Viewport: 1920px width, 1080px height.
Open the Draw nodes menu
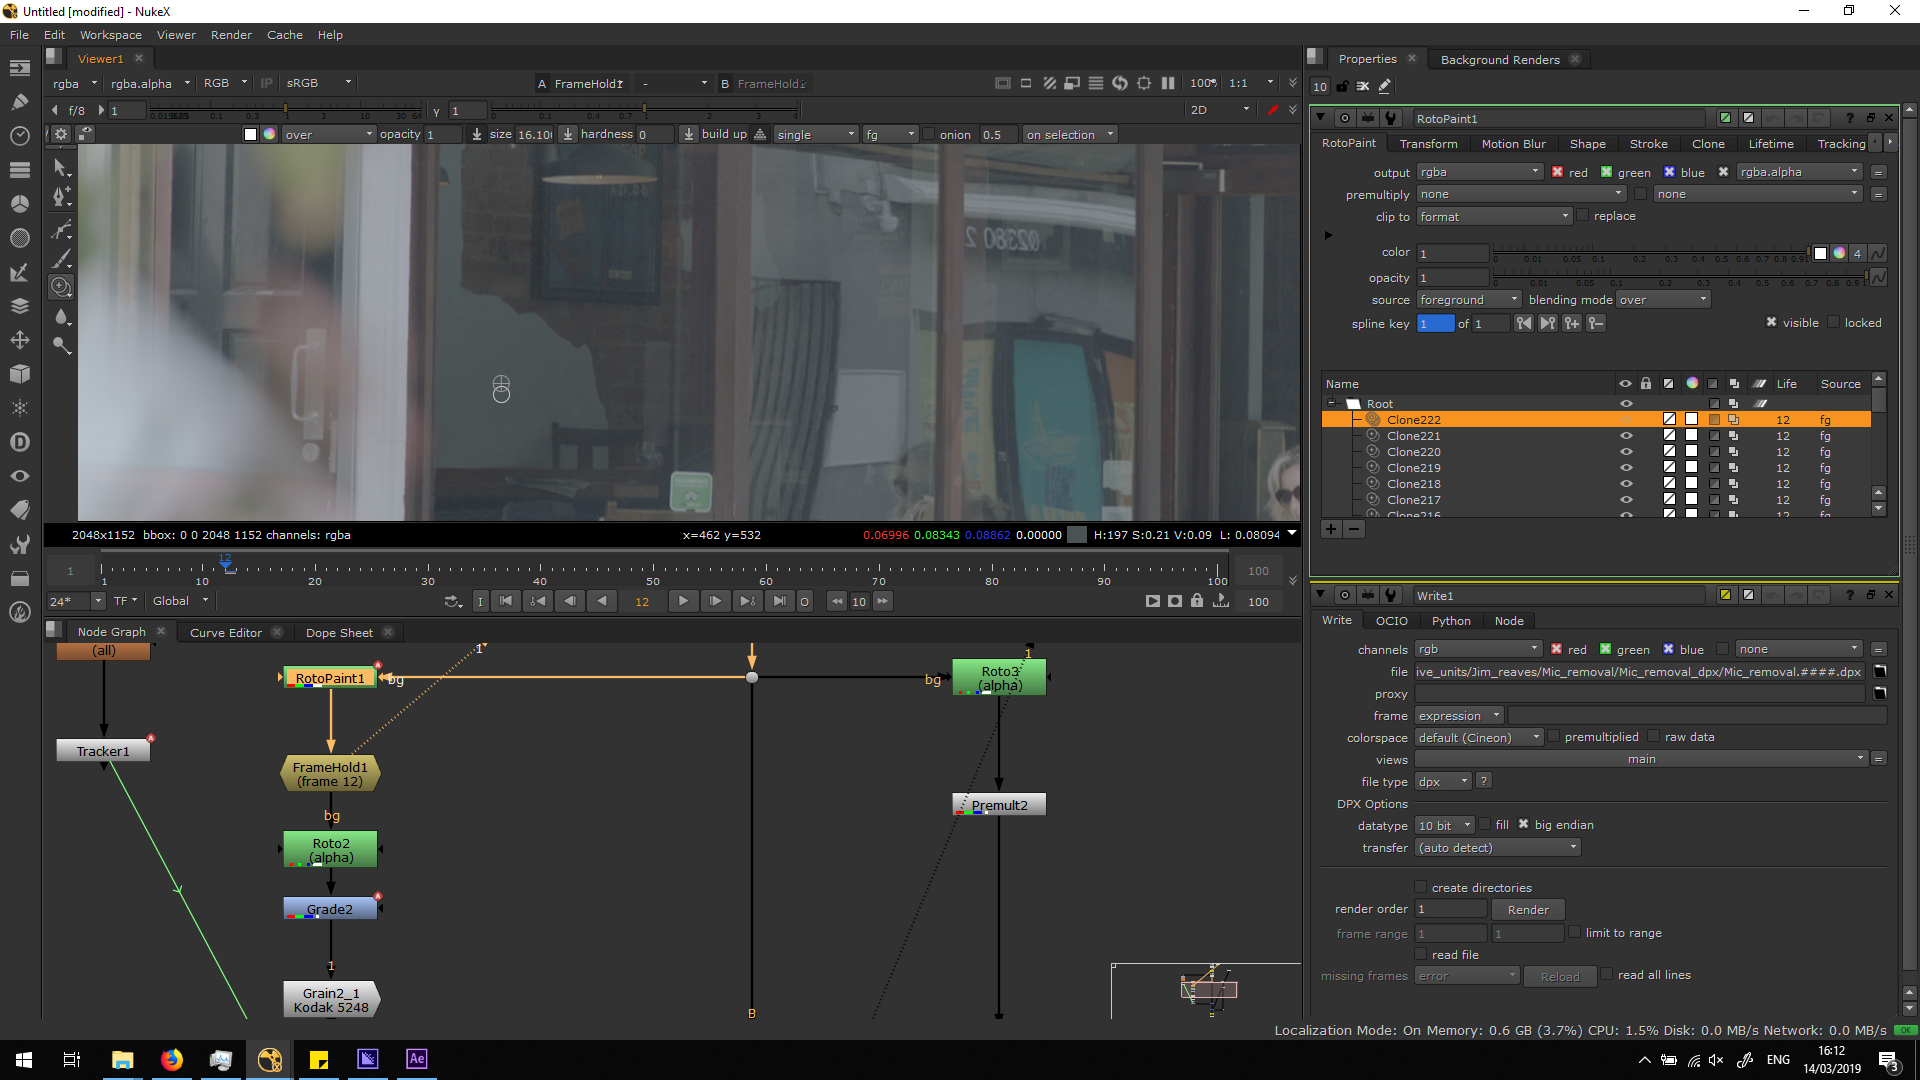pyautogui.click(x=19, y=101)
